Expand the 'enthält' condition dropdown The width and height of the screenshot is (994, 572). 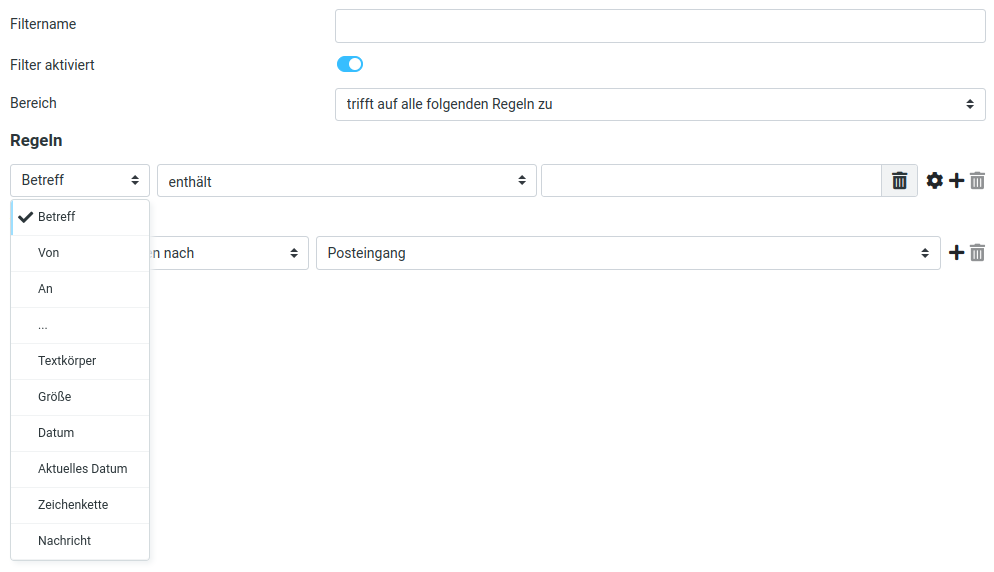point(346,181)
